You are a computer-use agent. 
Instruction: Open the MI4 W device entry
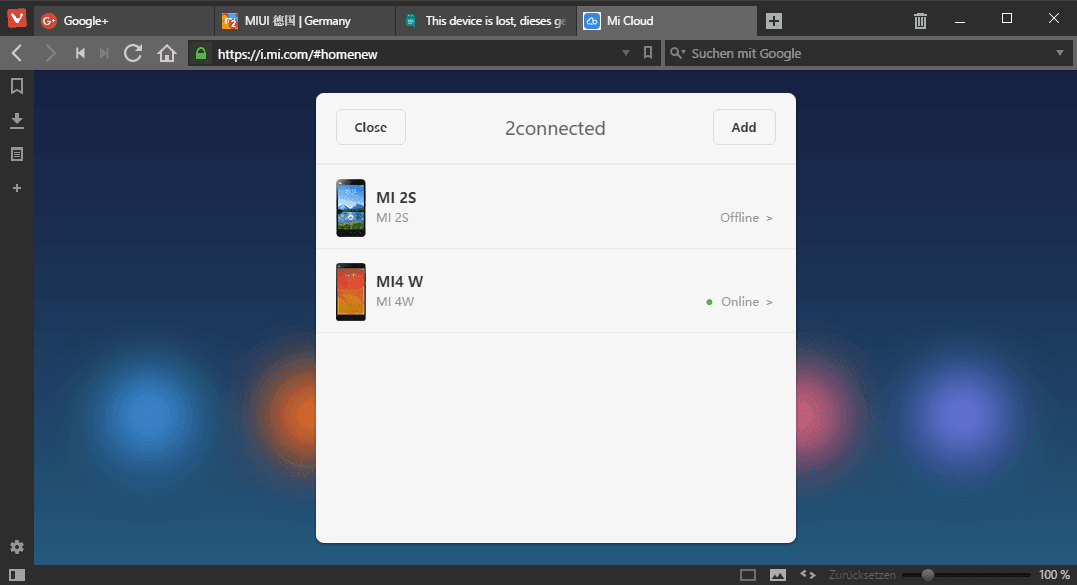[x=556, y=291]
